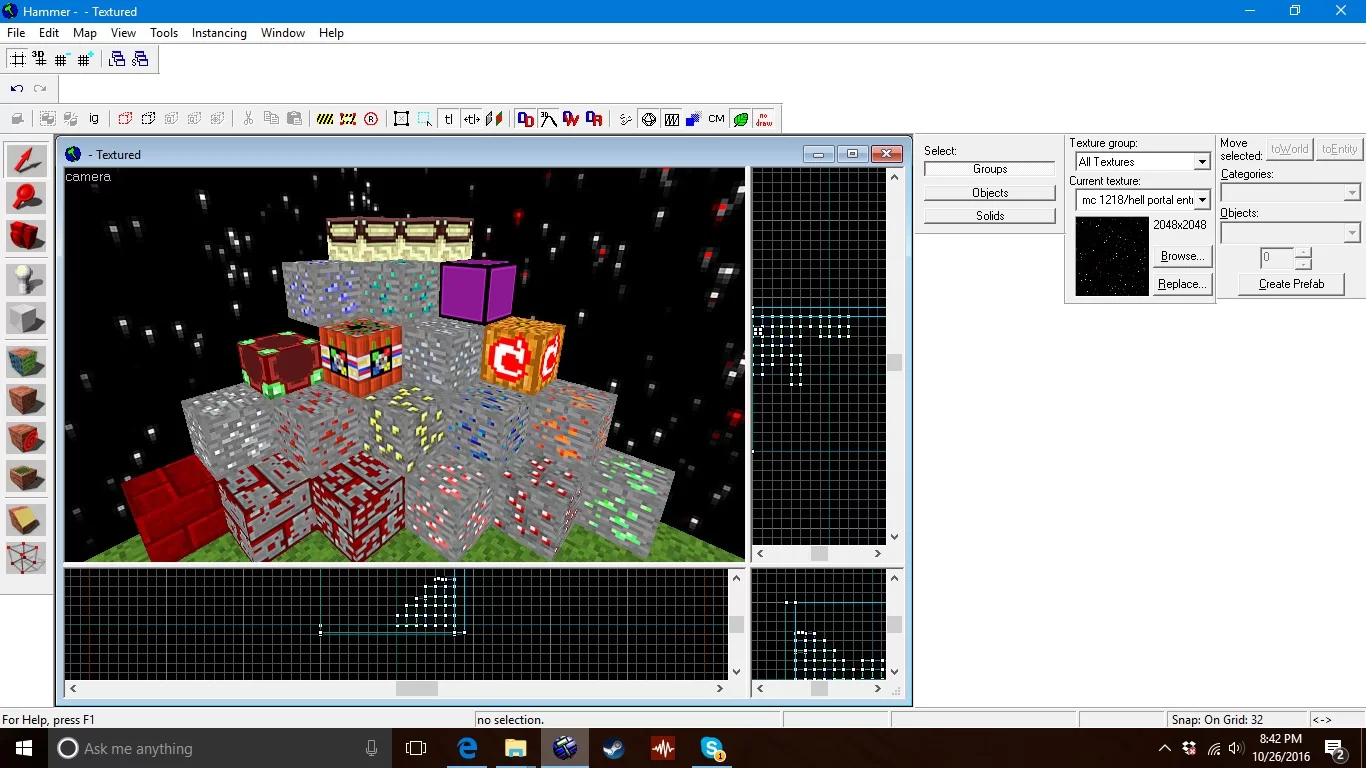Viewport: 1366px width, 768px height.
Task: Toggle the texture lock 'tl' button
Action: point(449,119)
